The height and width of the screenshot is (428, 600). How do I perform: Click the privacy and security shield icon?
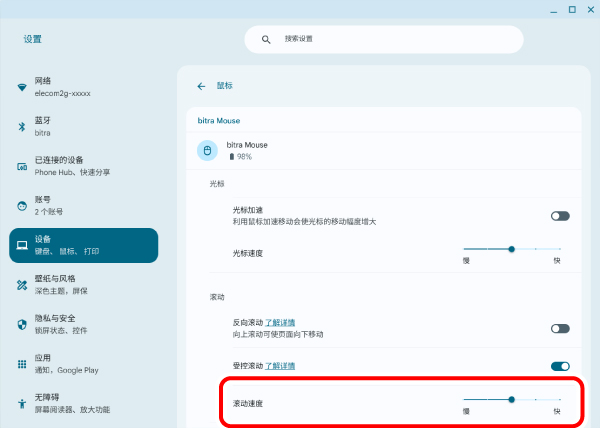pyautogui.click(x=22, y=324)
